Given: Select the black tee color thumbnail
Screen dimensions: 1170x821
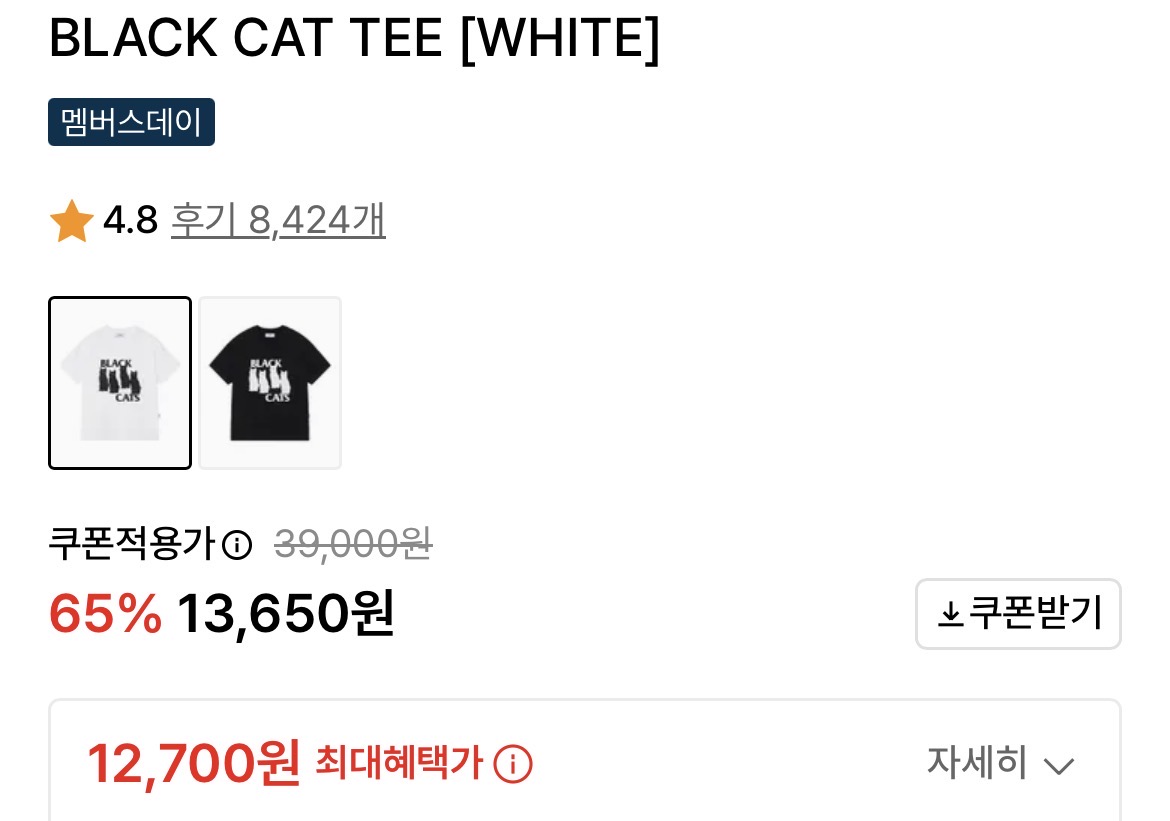Looking at the screenshot, I should coord(270,383).
